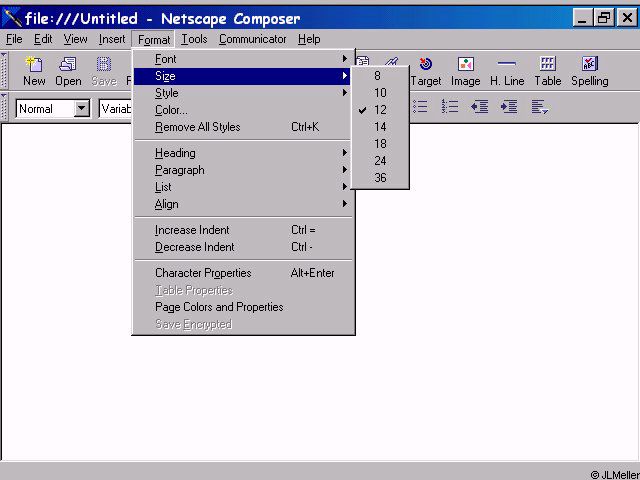Open the Insert menu
The width and height of the screenshot is (640, 480).
(x=112, y=39)
